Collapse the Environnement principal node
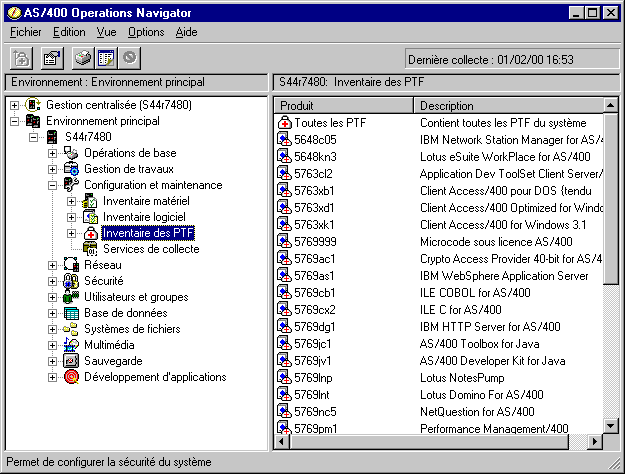Screen dimensions: 625x474 coord(14,121)
